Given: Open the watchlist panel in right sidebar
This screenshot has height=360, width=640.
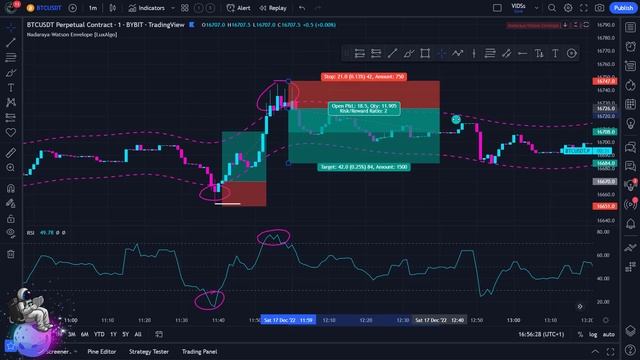Looking at the screenshot, I should coord(630,27).
